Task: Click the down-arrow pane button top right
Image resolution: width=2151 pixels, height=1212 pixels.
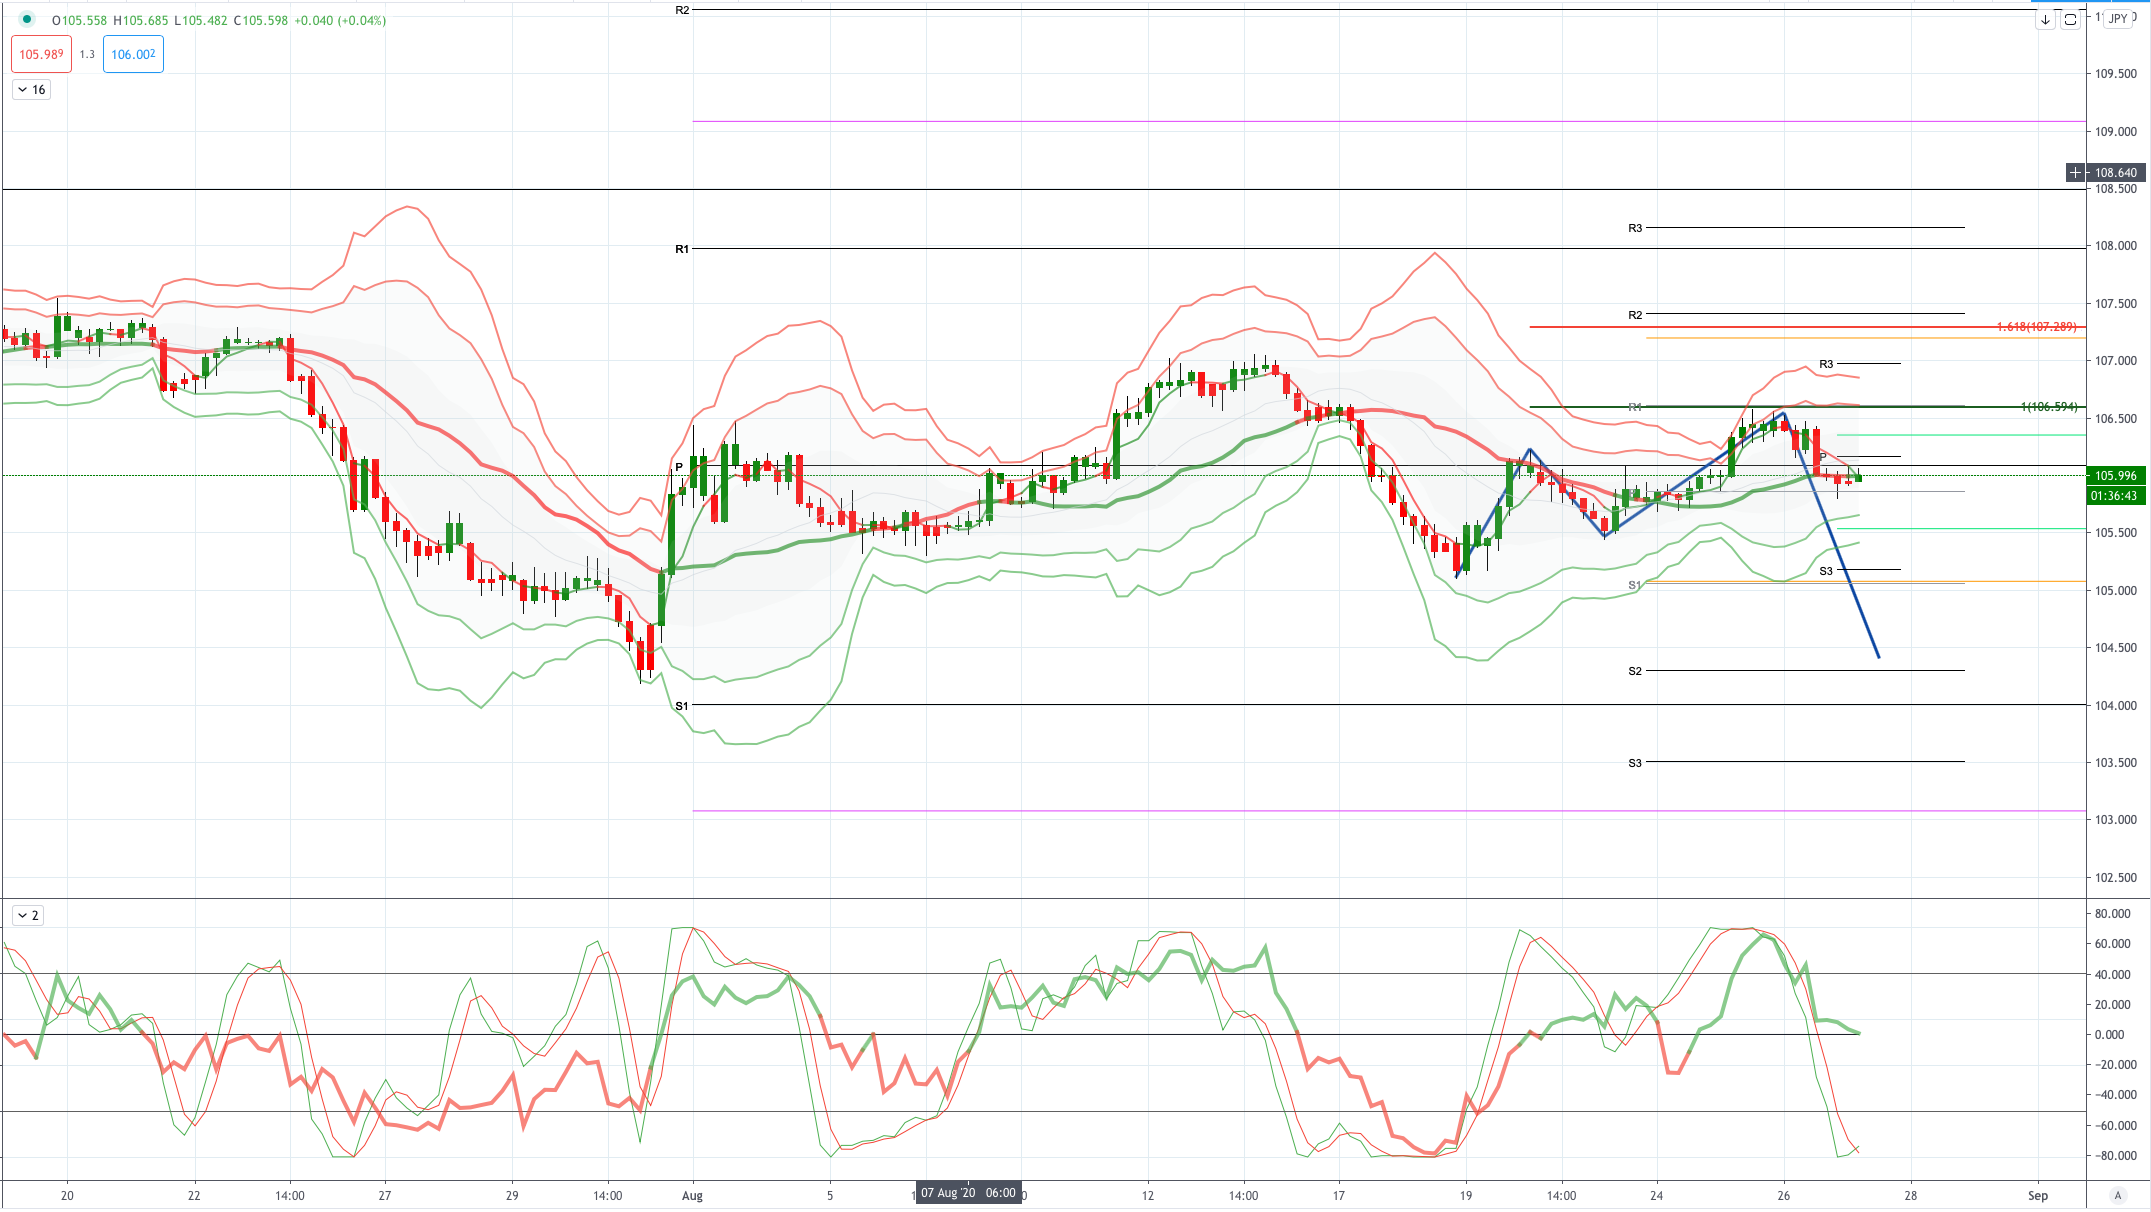Action: pos(2045,19)
